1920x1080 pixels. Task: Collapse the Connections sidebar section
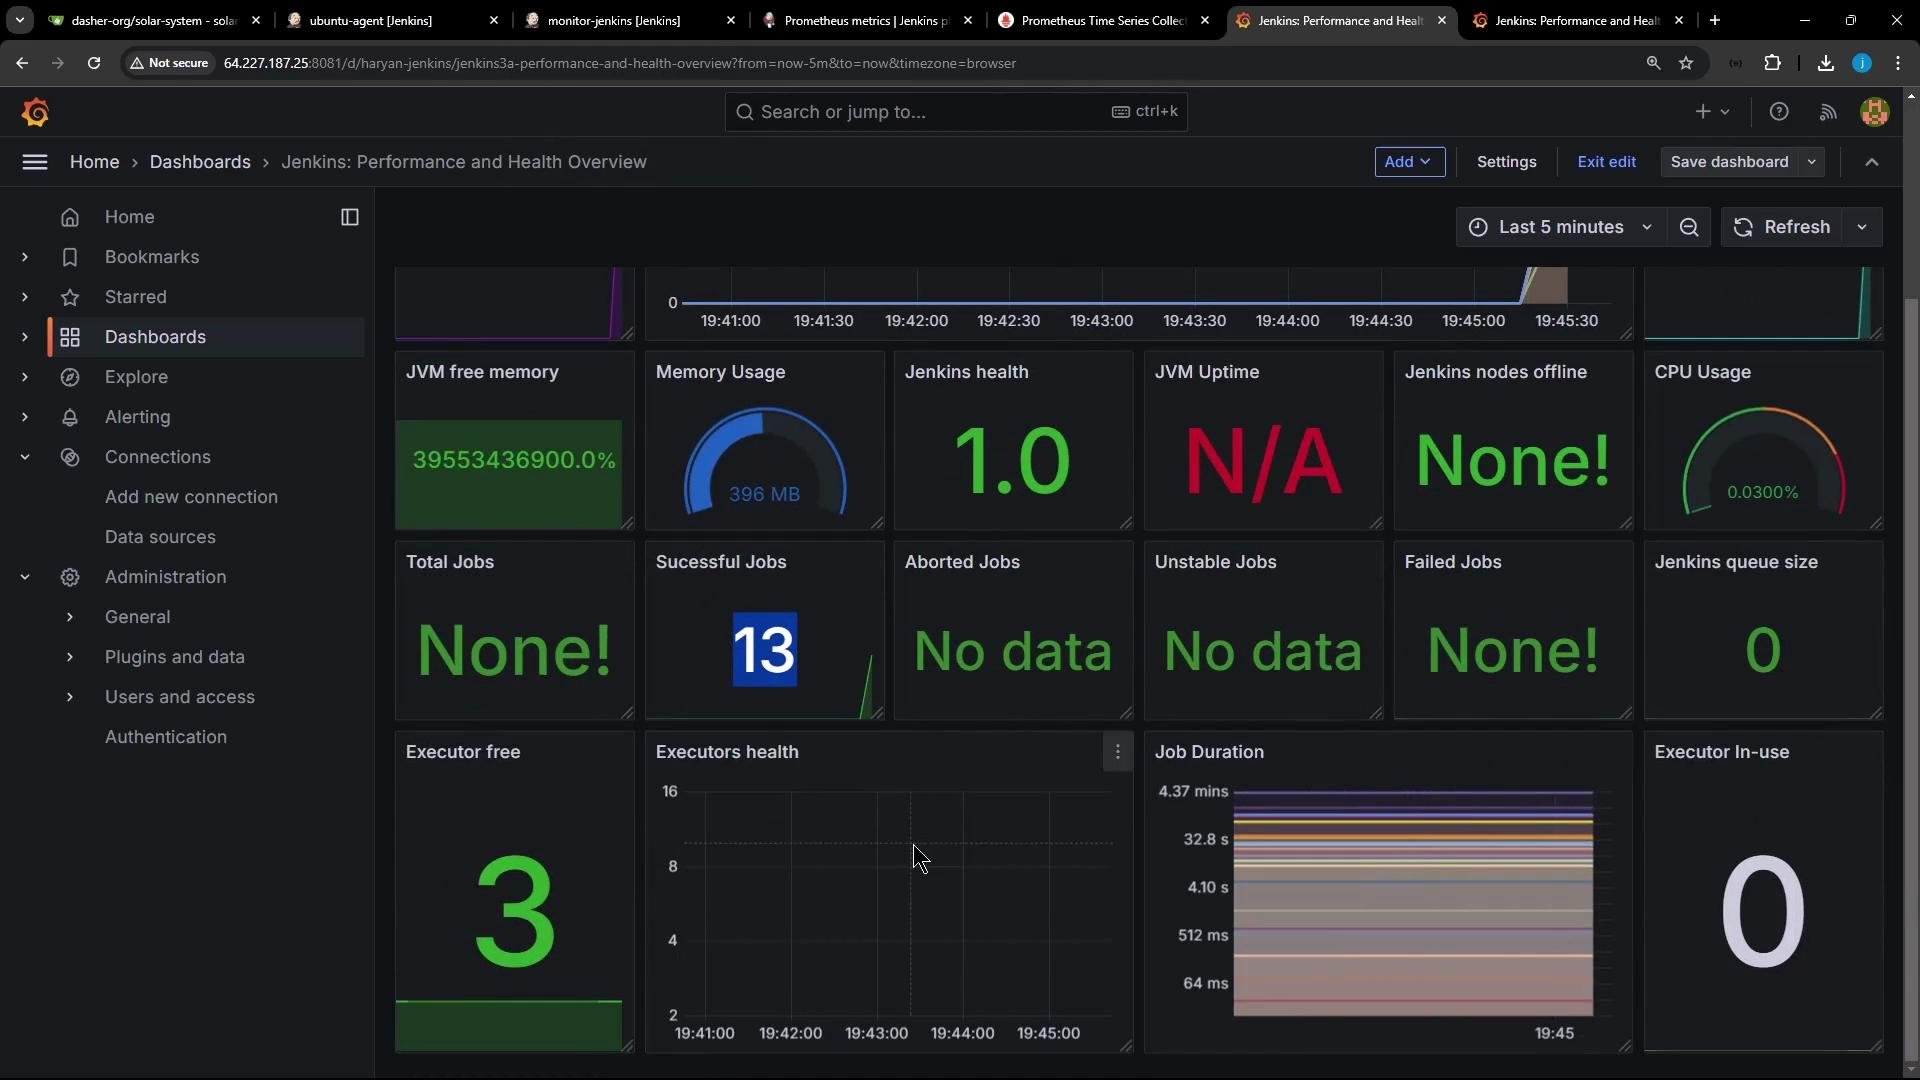click(25, 457)
